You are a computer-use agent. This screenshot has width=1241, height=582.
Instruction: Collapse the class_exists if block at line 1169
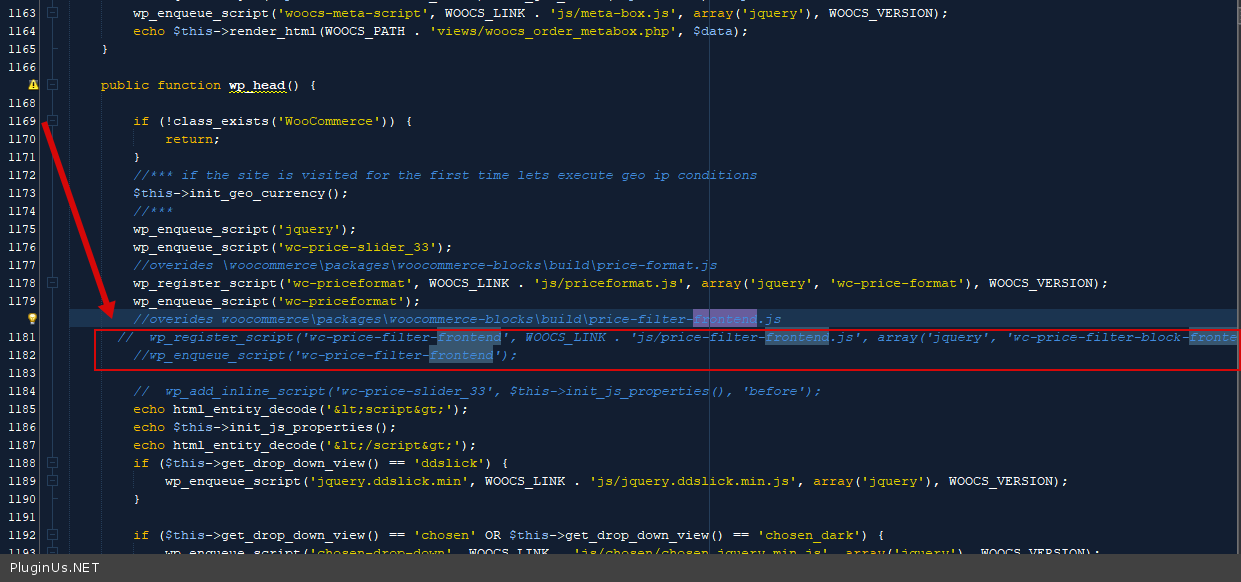coord(52,121)
